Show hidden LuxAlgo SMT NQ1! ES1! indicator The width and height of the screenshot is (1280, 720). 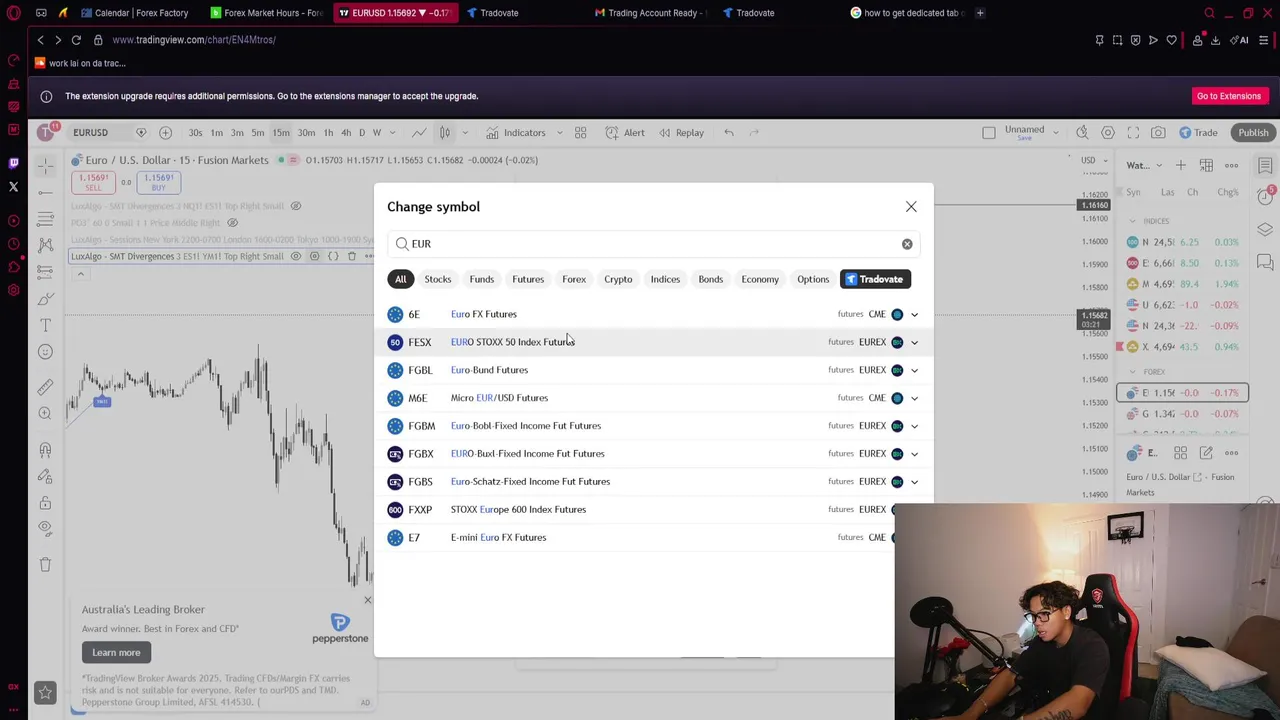pos(295,206)
